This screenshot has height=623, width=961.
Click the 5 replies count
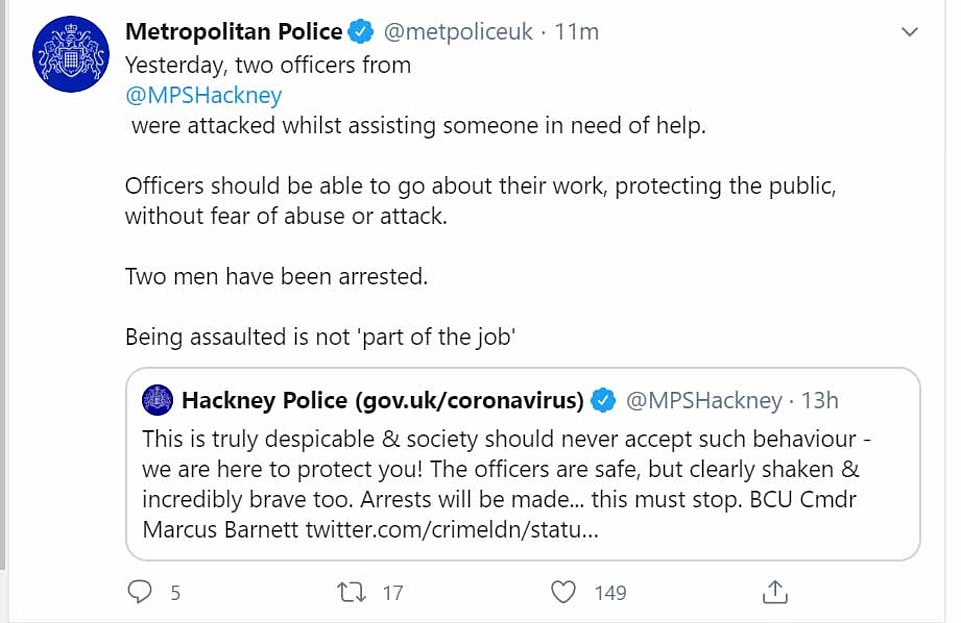(175, 593)
